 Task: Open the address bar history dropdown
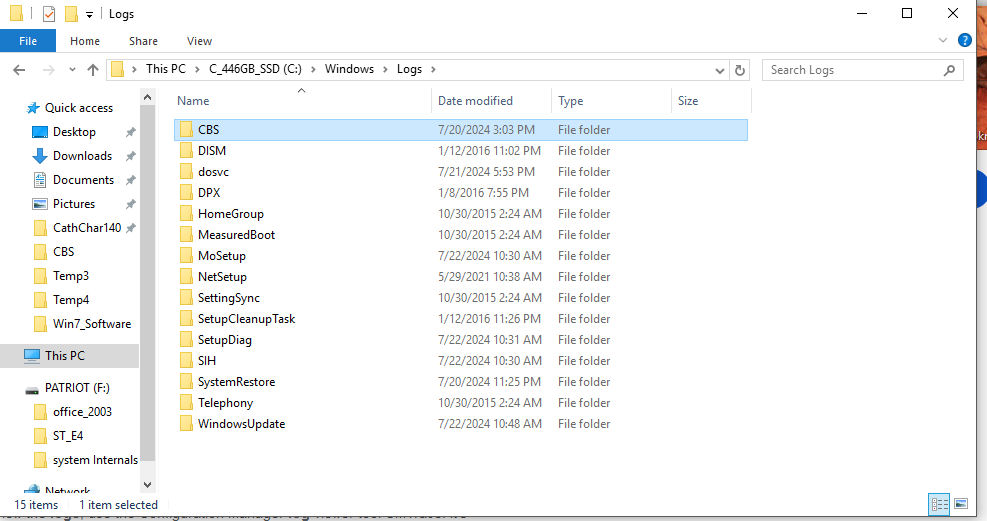click(x=719, y=70)
